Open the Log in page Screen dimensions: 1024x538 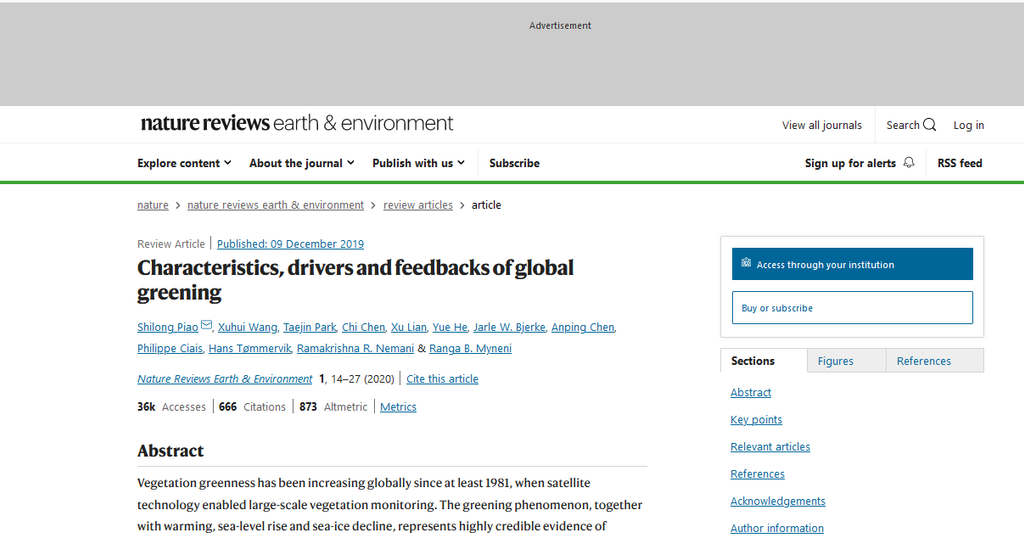coord(968,125)
